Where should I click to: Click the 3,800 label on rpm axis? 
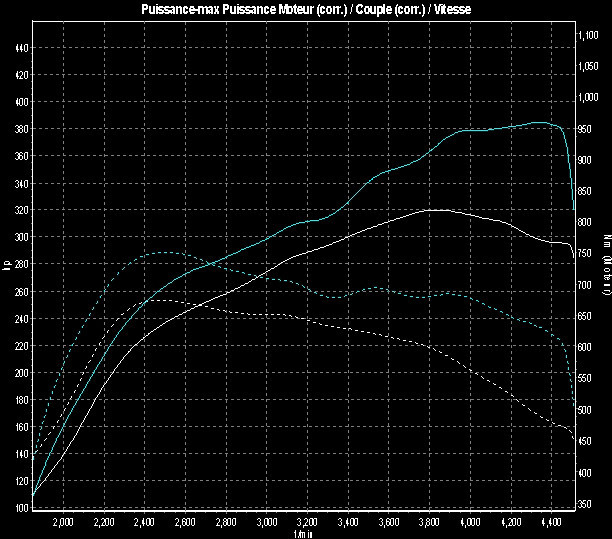(x=431, y=522)
